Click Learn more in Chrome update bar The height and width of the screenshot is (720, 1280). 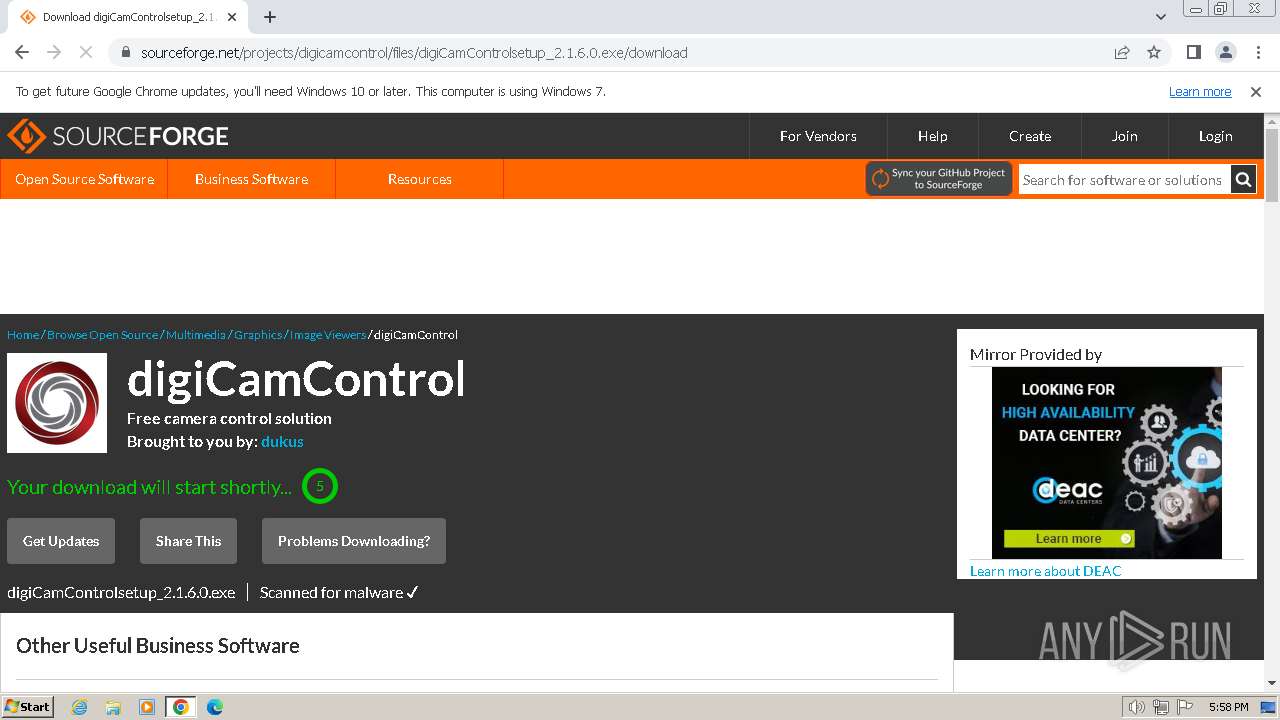click(x=1200, y=91)
